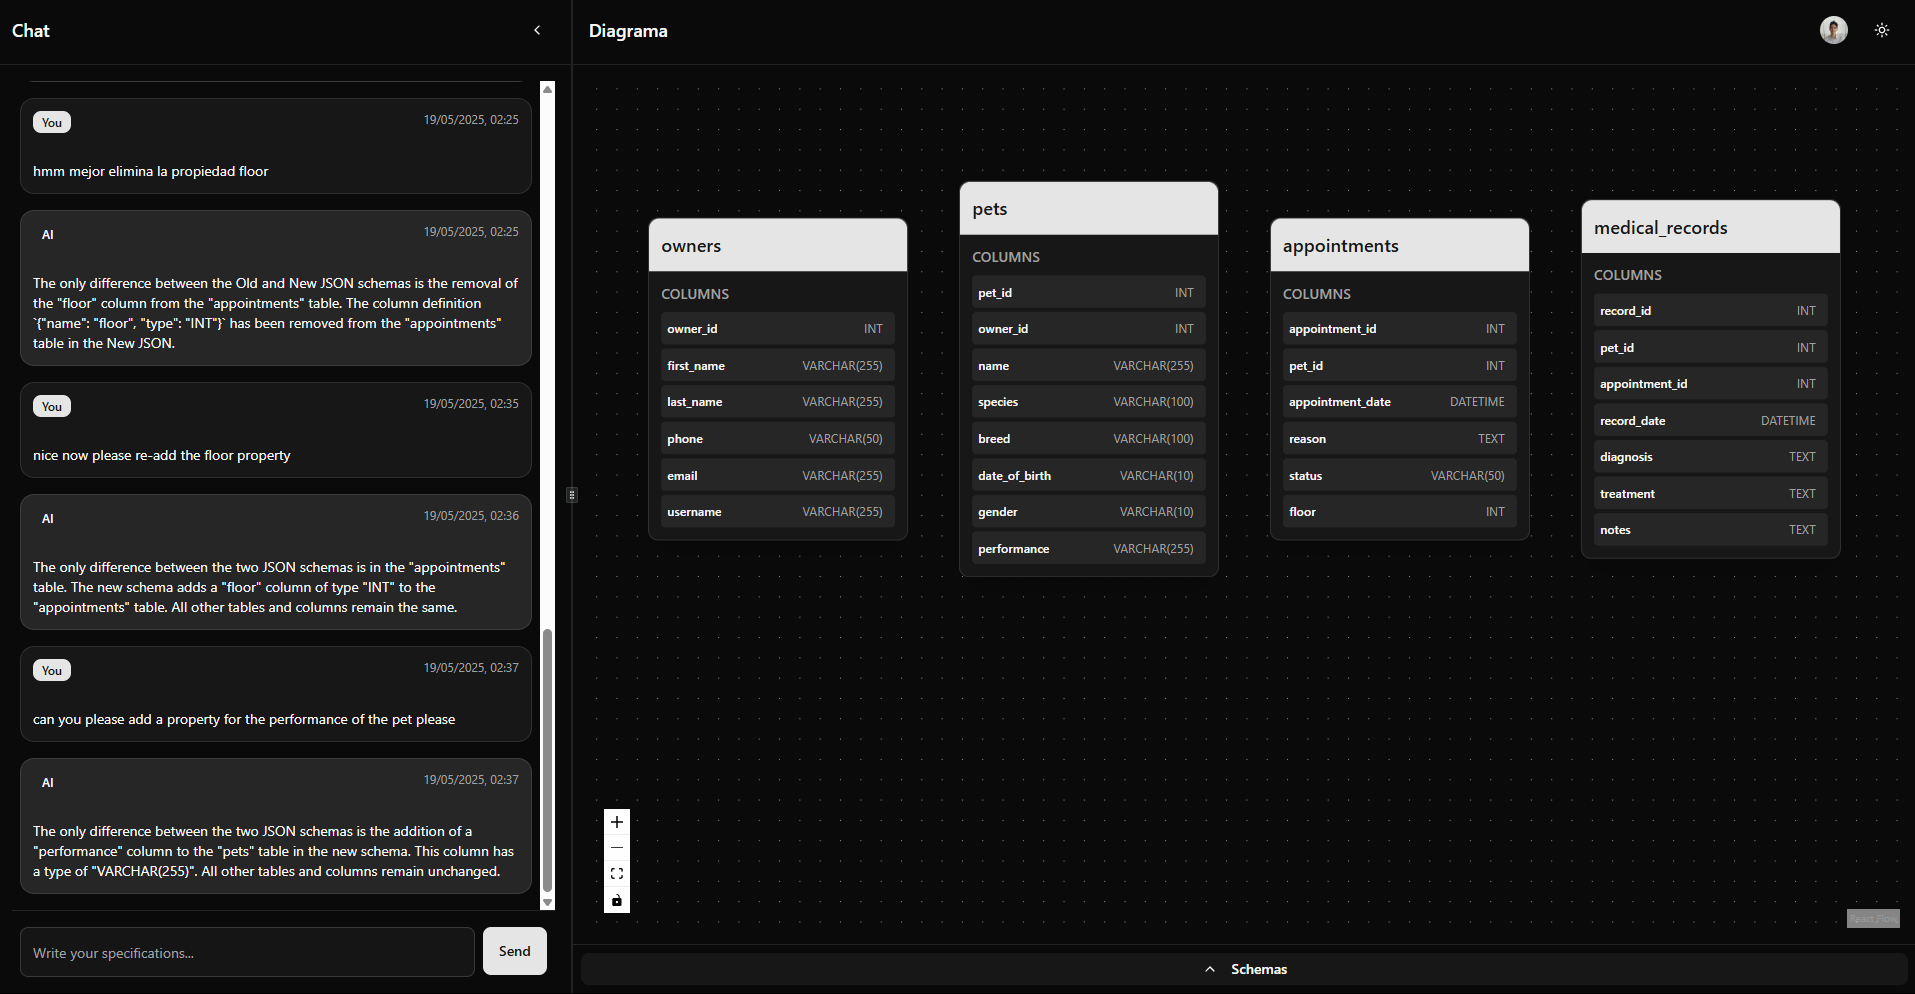Click the chat scrollbar down arrow
Viewport: 1915px width, 994px height.
coord(547,902)
